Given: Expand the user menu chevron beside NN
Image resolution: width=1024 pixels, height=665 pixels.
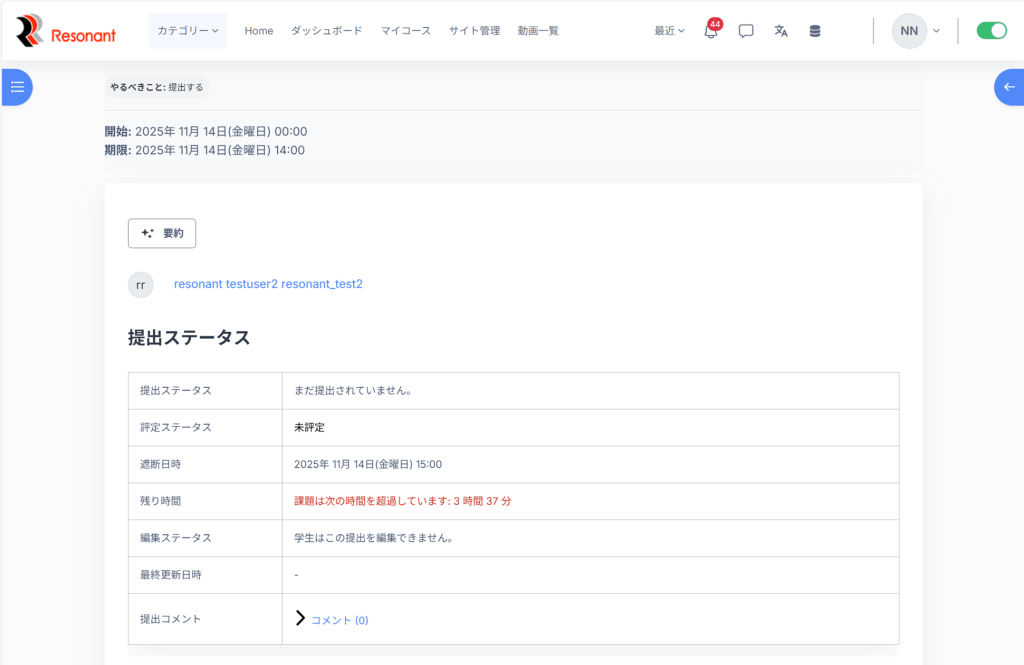Looking at the screenshot, I should pos(936,31).
